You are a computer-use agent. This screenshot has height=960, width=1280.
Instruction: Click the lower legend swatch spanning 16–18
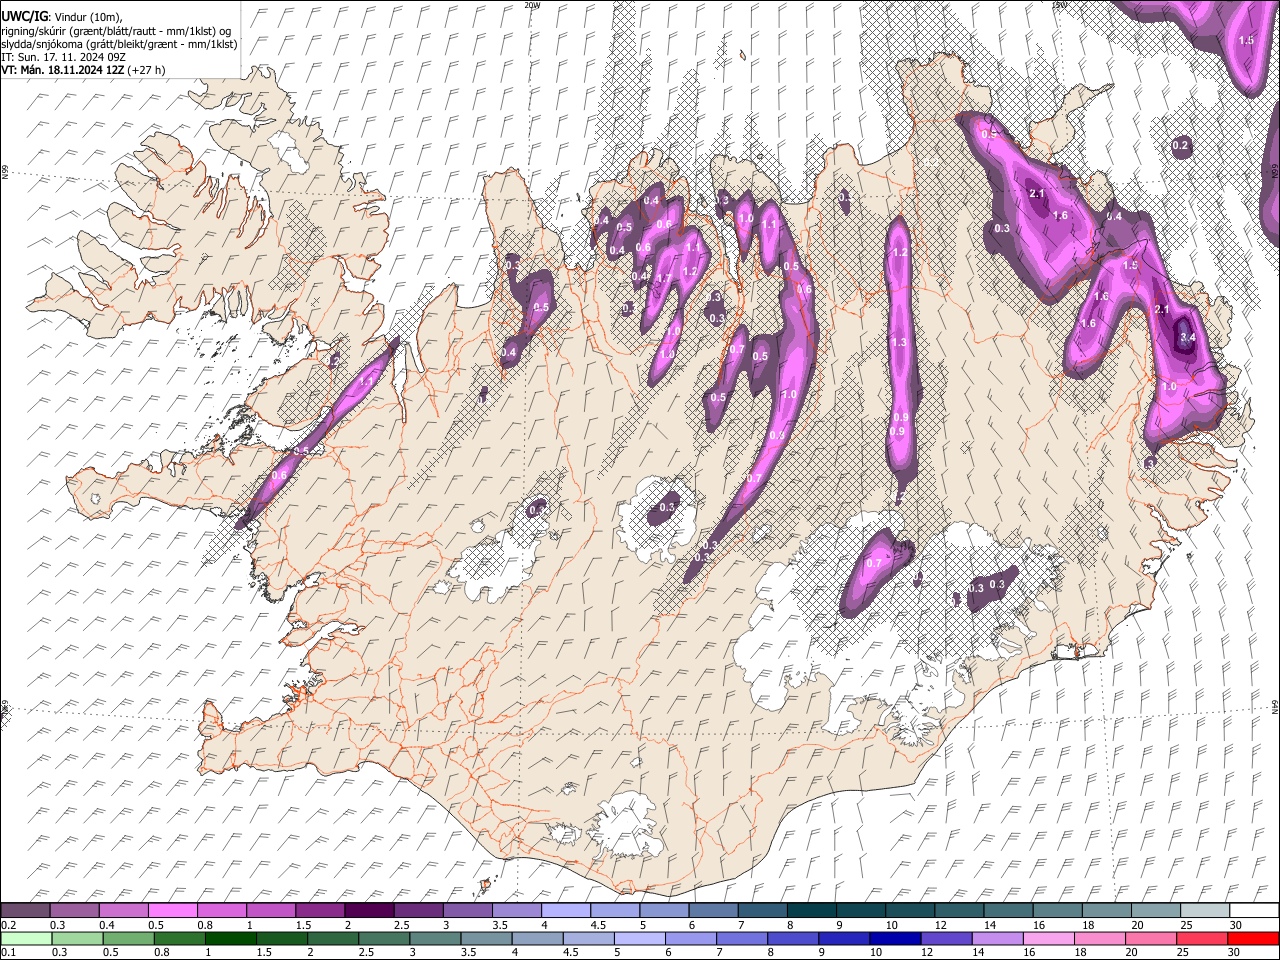1047,938
